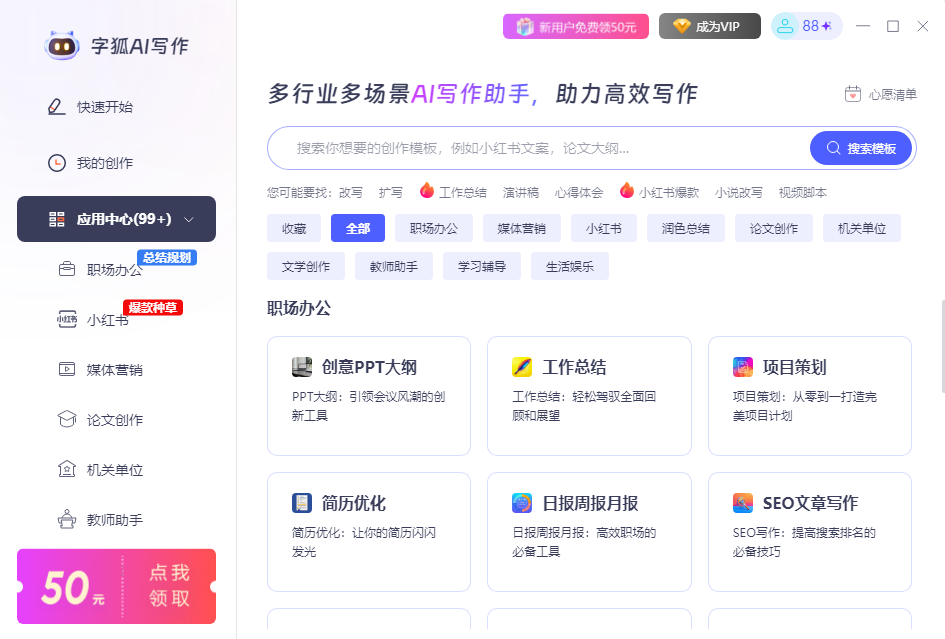The height and width of the screenshot is (639, 945).
Task: Click the vertical scrollbar on right edge
Action: [x=942, y=347]
